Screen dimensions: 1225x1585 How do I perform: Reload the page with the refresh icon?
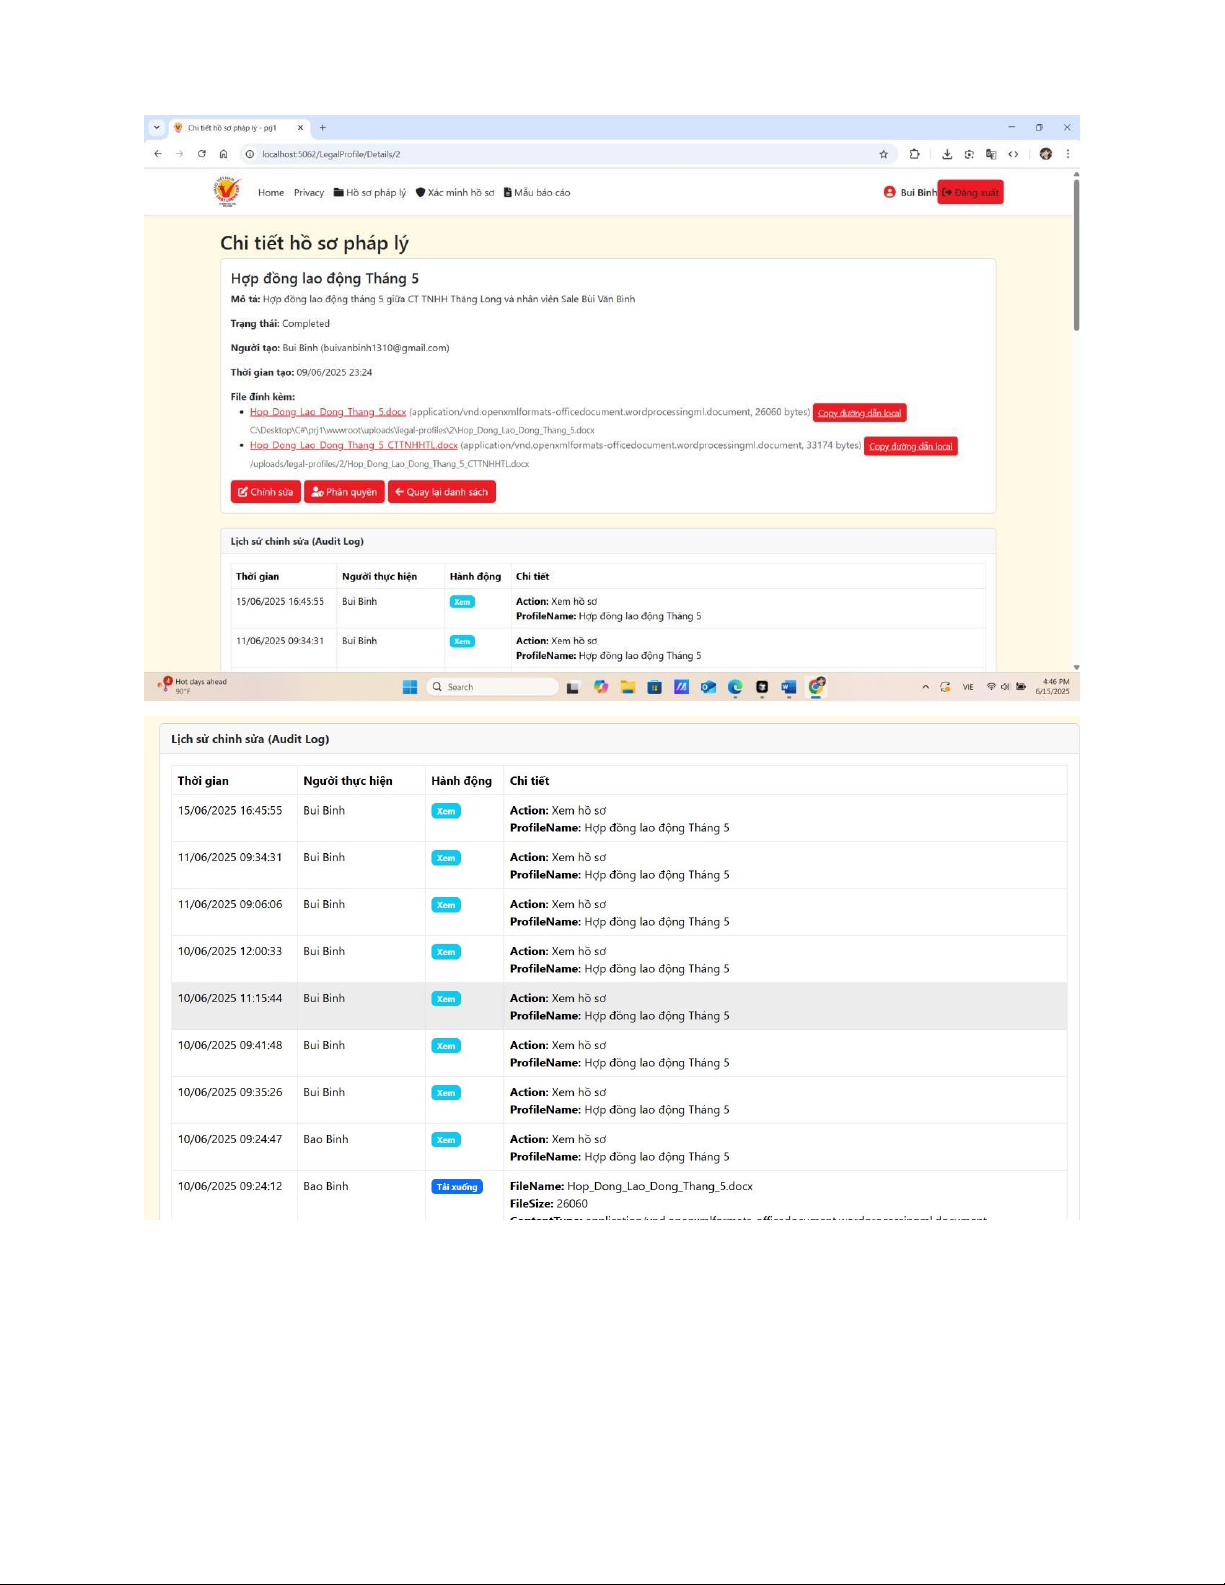tap(201, 154)
